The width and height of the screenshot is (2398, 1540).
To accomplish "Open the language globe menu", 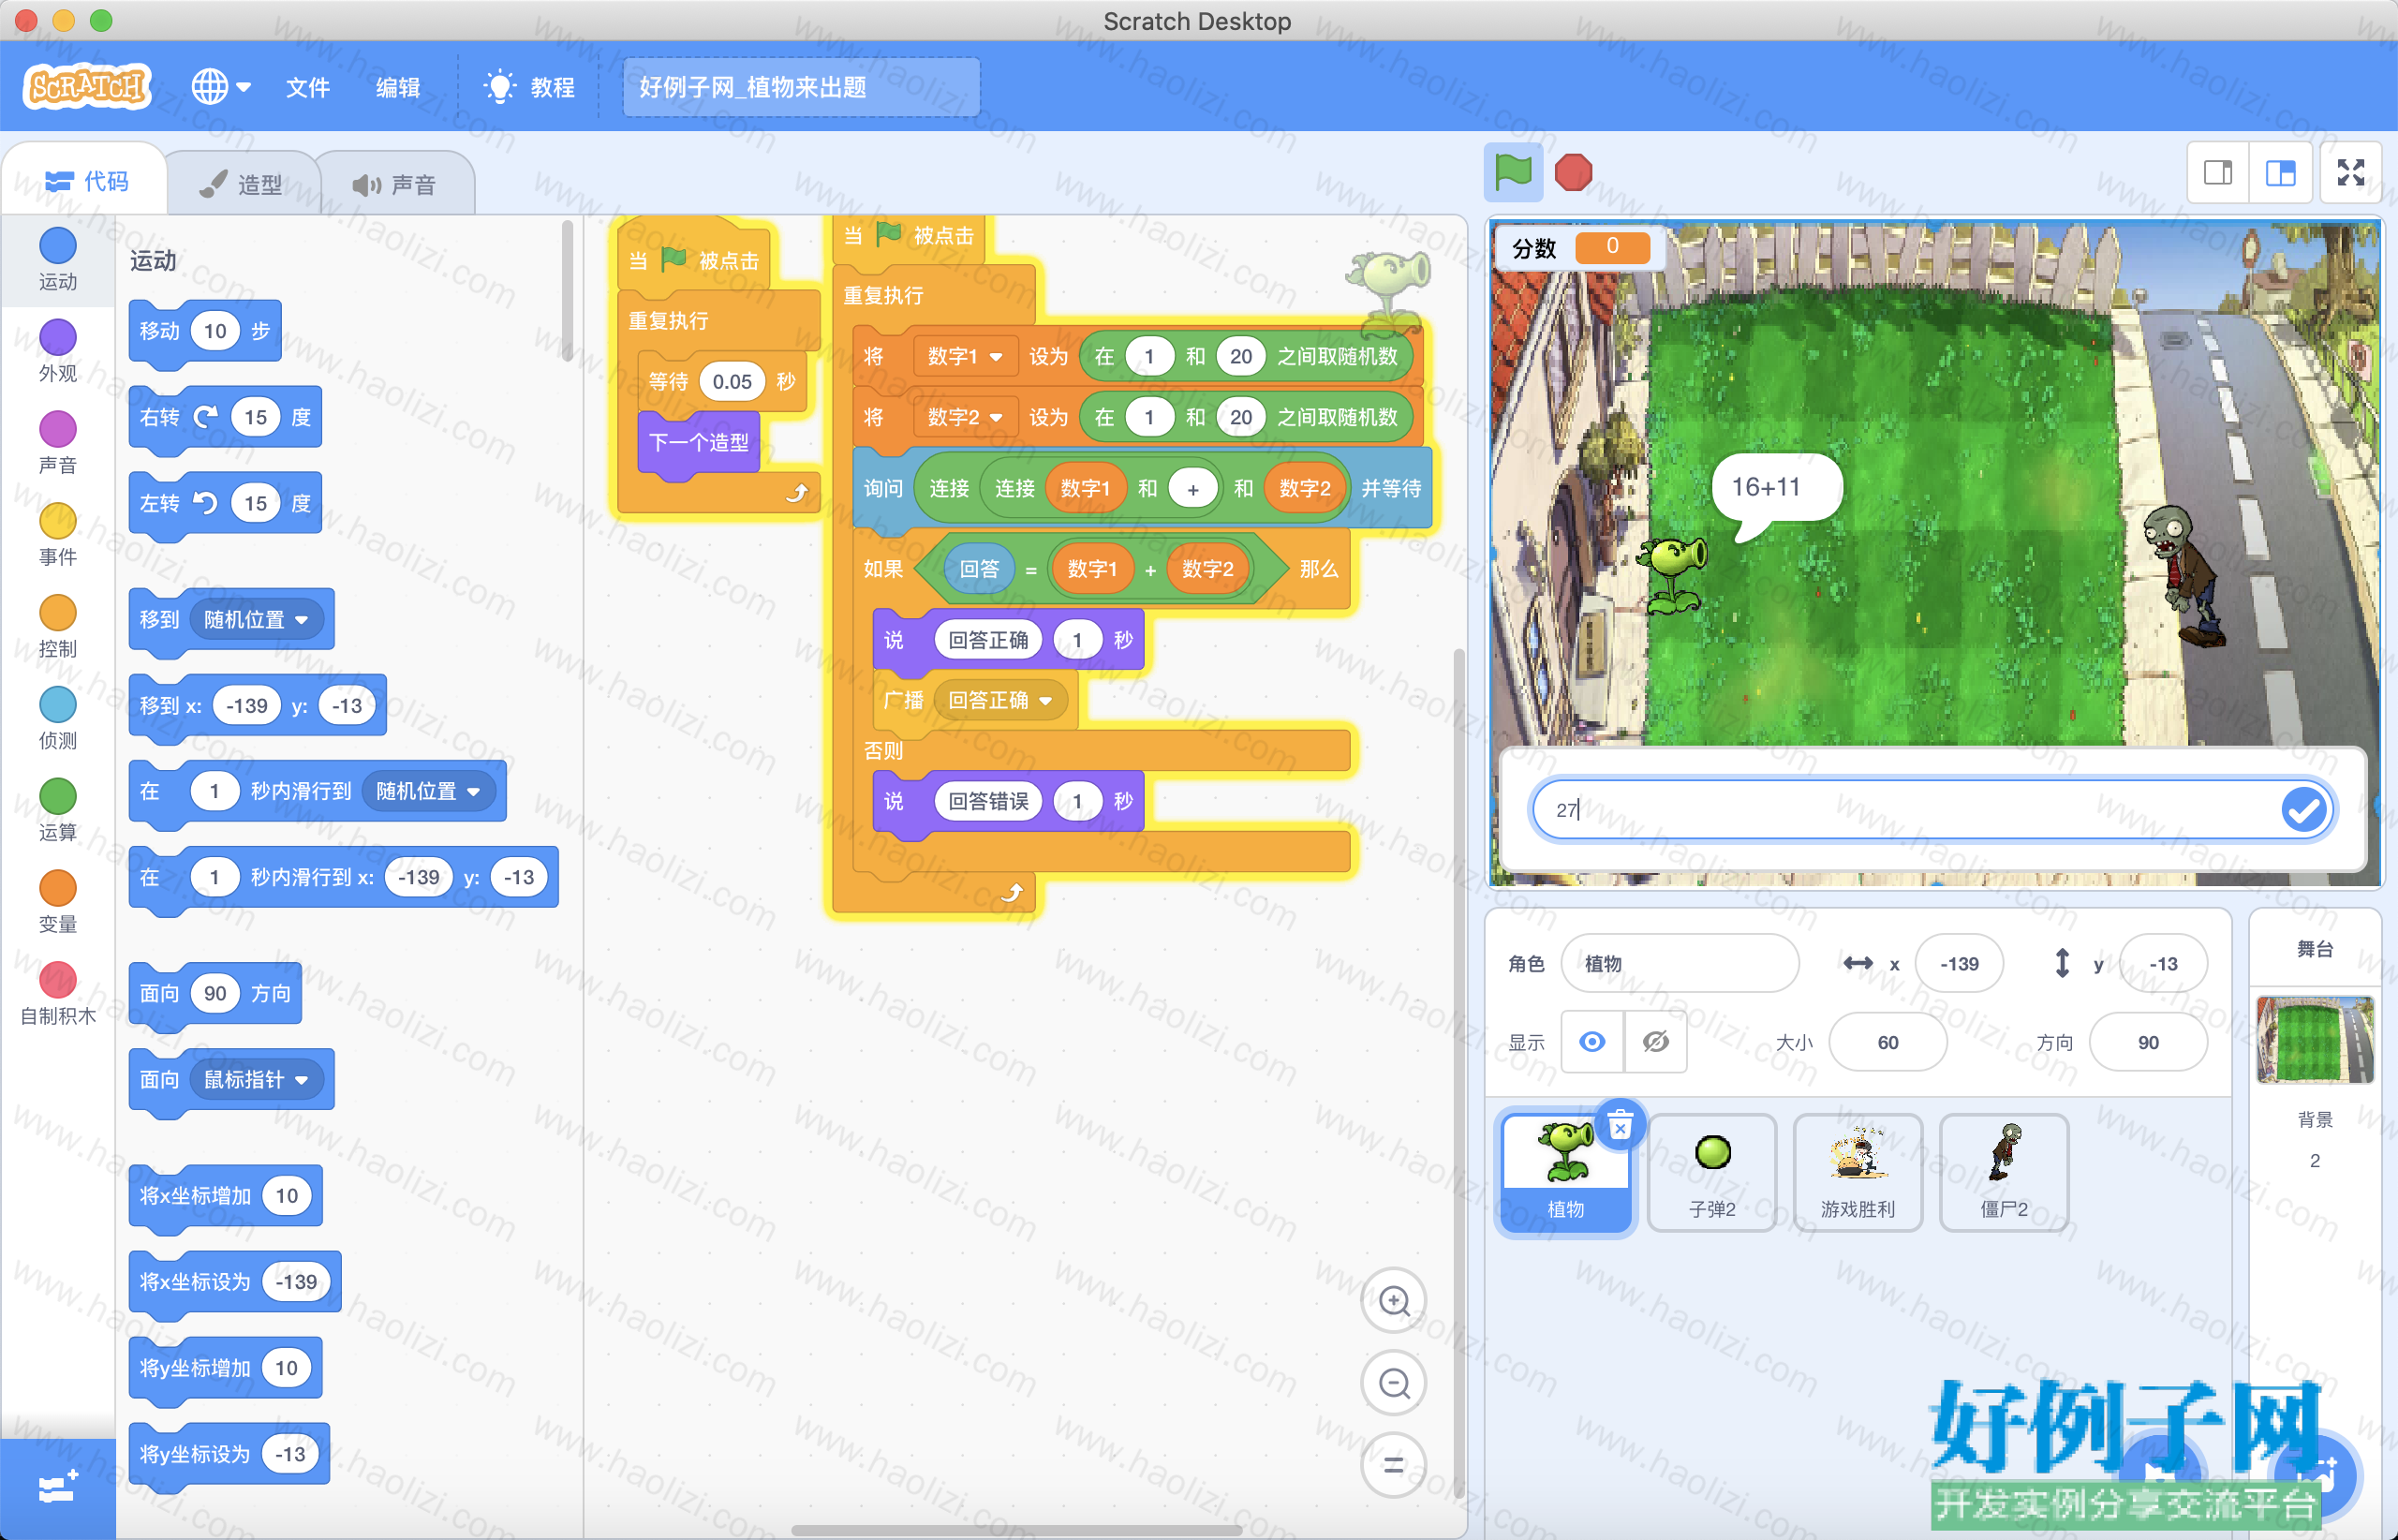I will [x=221, y=87].
